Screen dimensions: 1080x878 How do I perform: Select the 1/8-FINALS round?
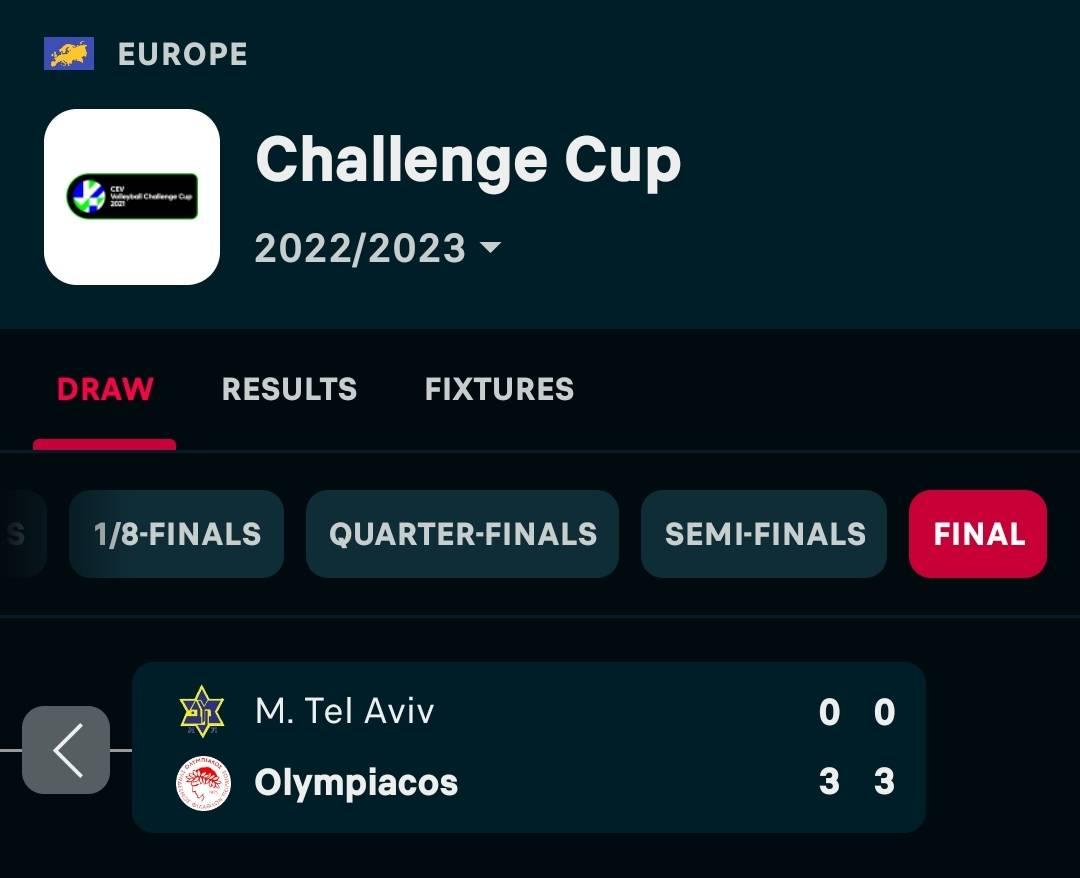click(177, 534)
